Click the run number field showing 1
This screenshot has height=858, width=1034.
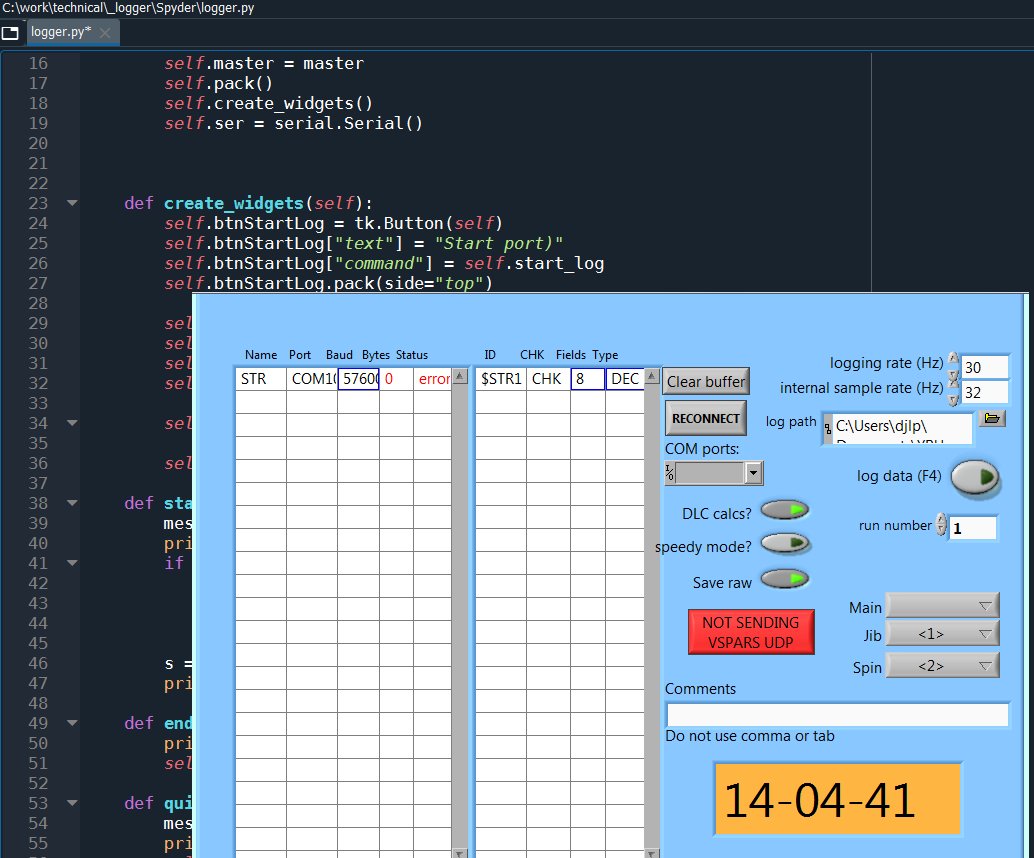(973, 528)
